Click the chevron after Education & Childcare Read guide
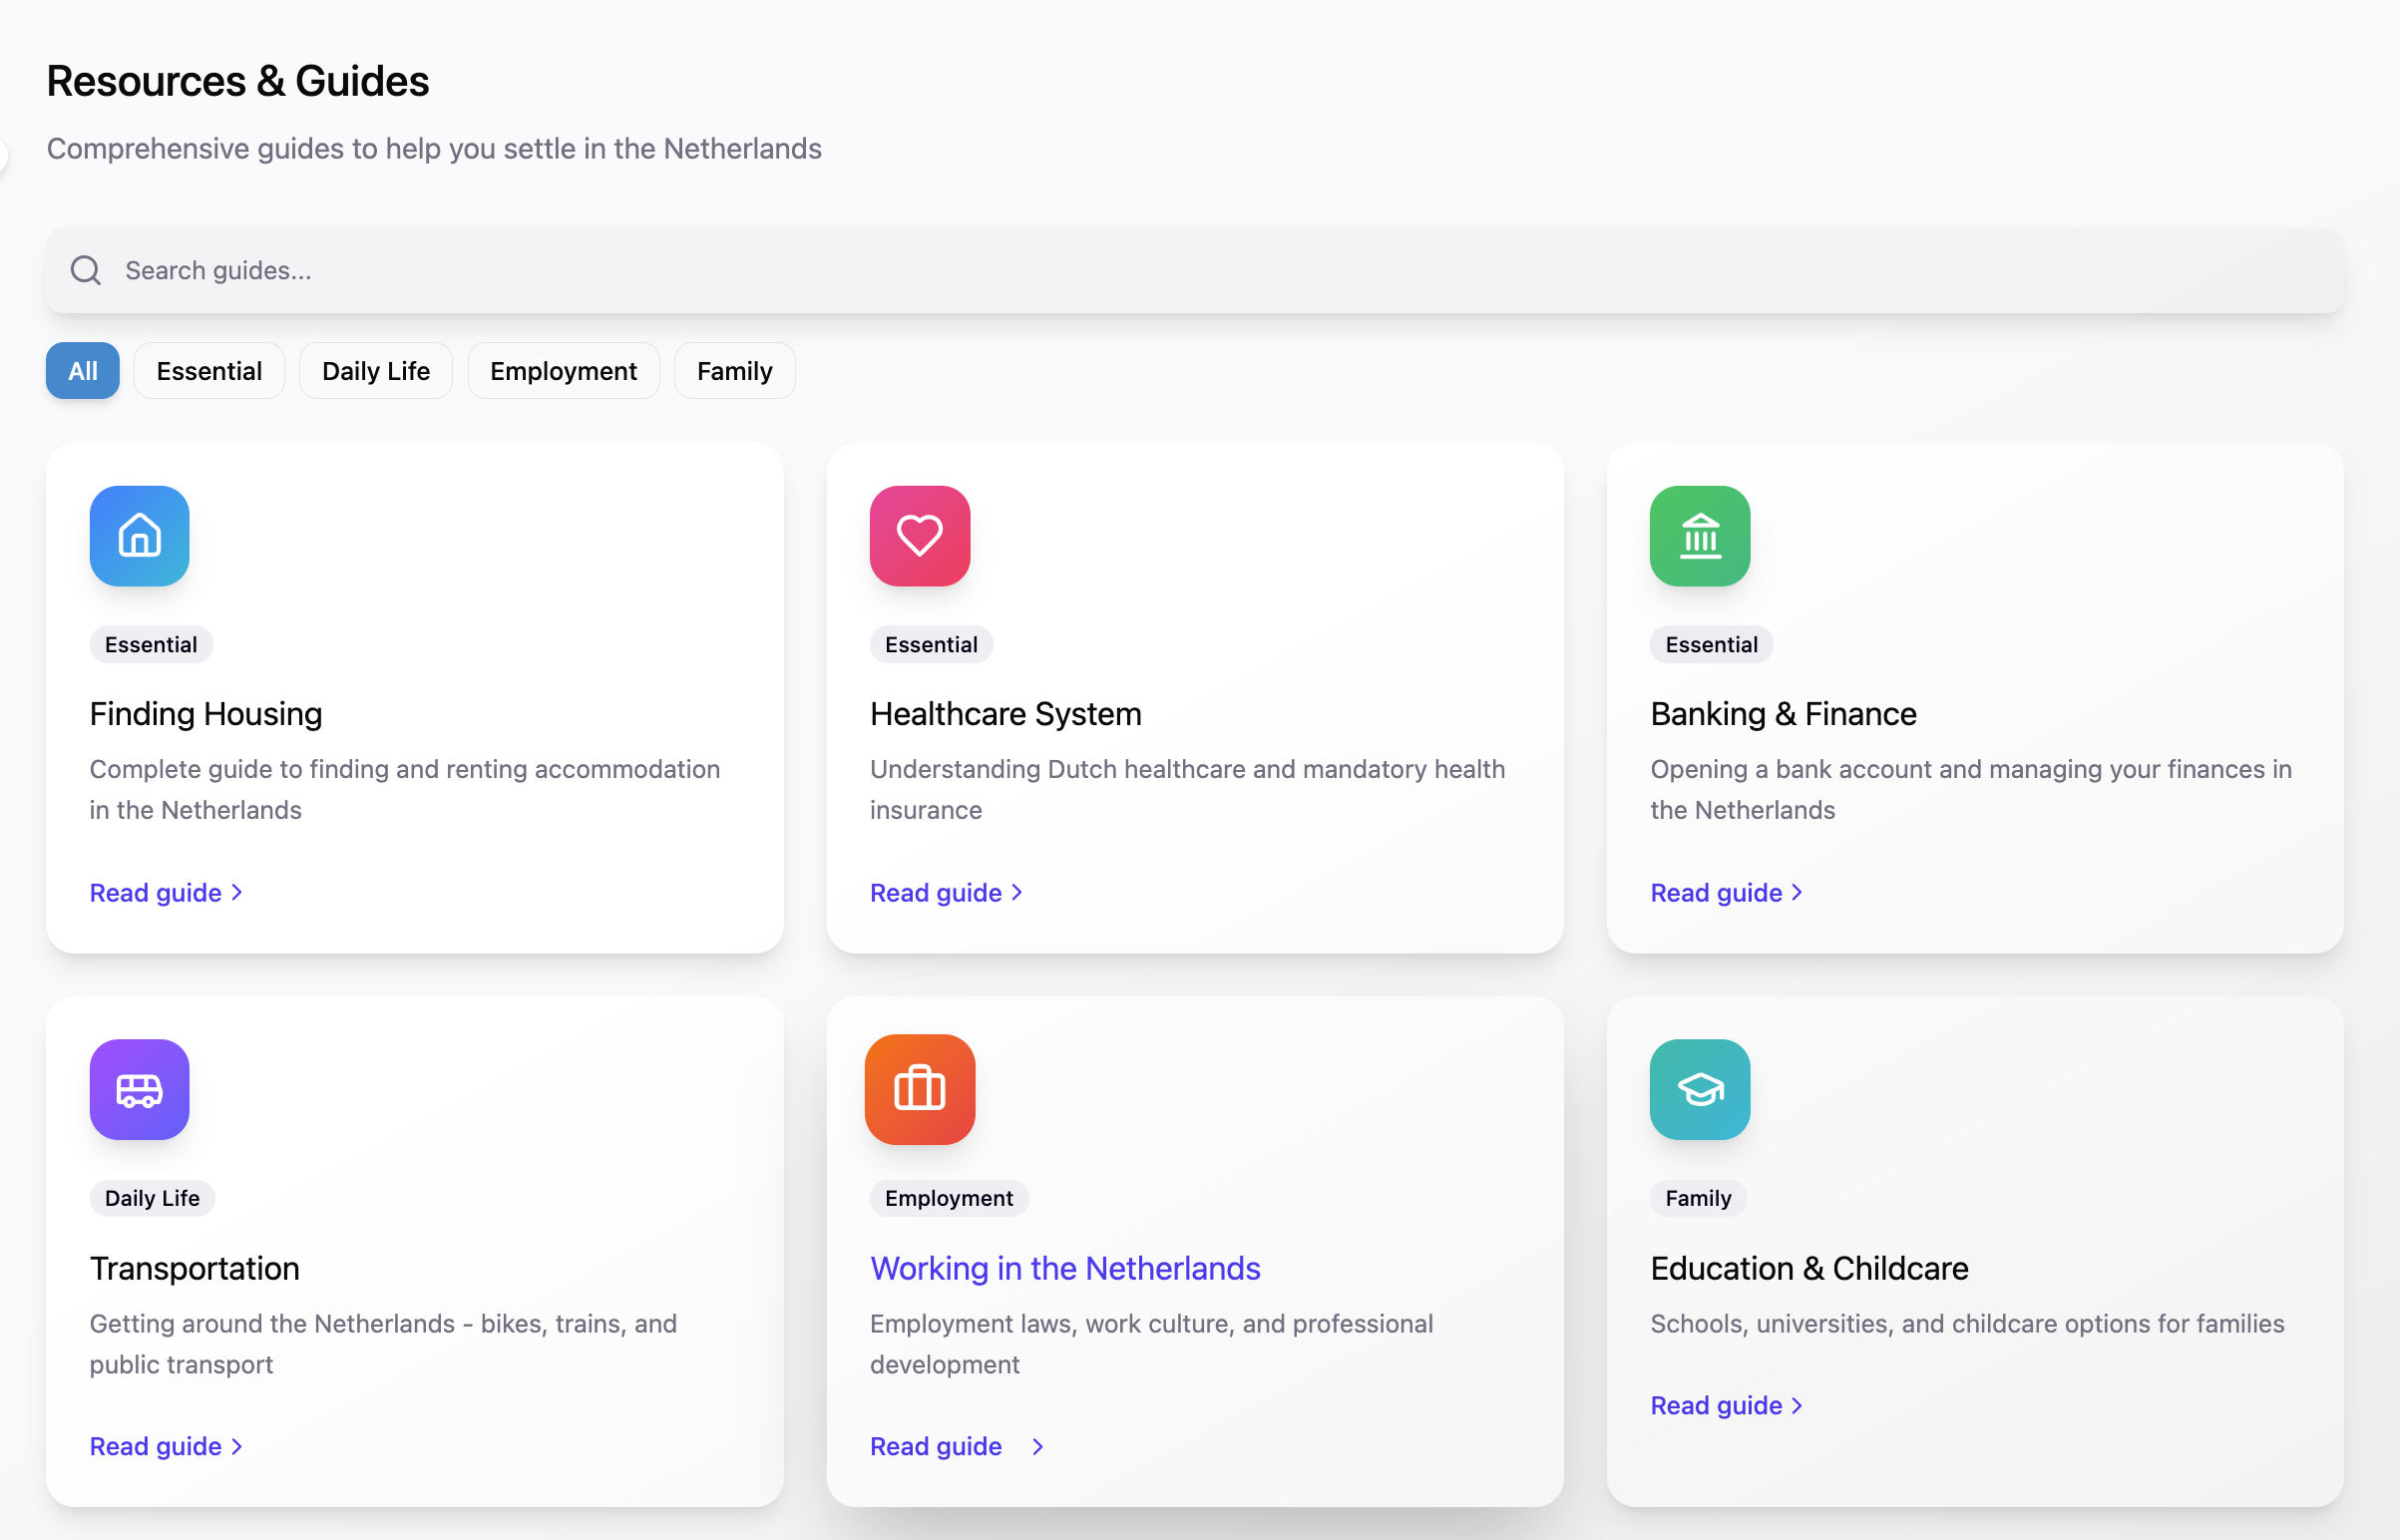The width and height of the screenshot is (2400, 1540). pyautogui.click(x=1797, y=1405)
